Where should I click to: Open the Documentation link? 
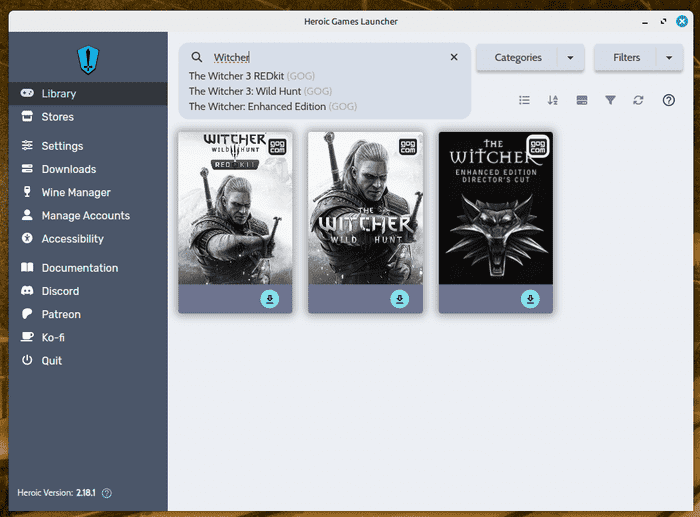coord(88,267)
